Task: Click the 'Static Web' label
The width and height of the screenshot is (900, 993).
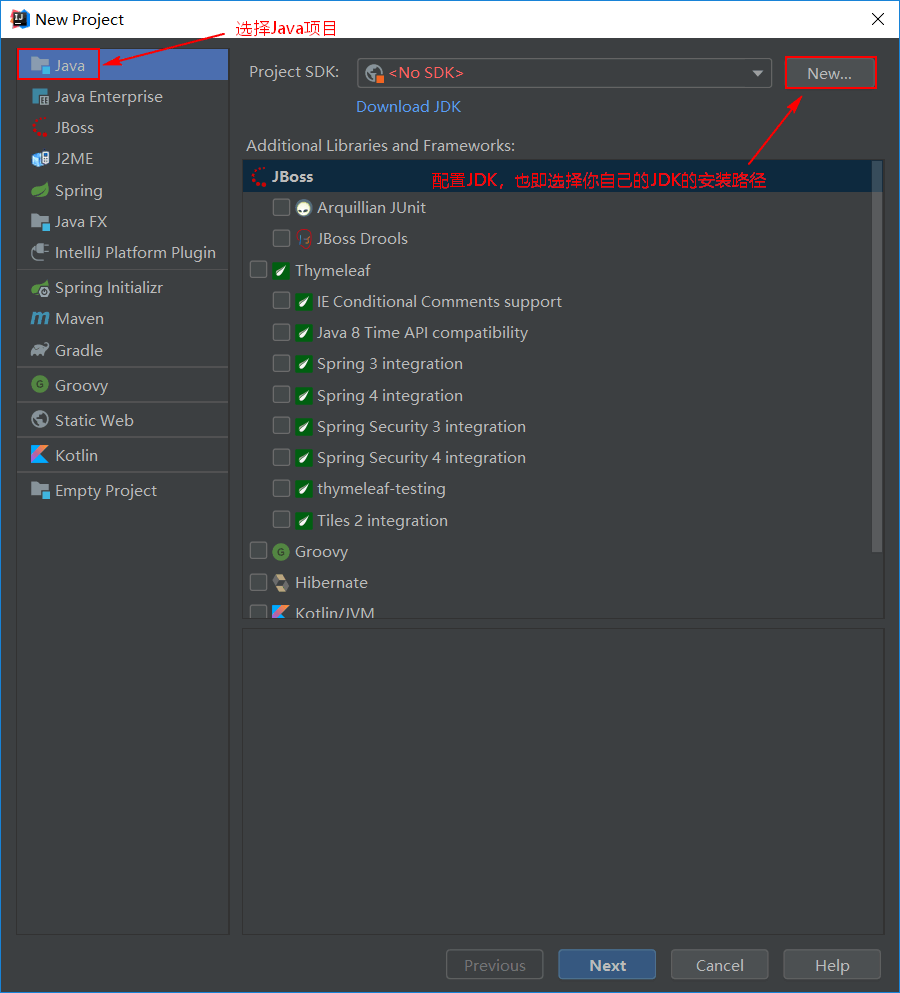Action: click(94, 420)
